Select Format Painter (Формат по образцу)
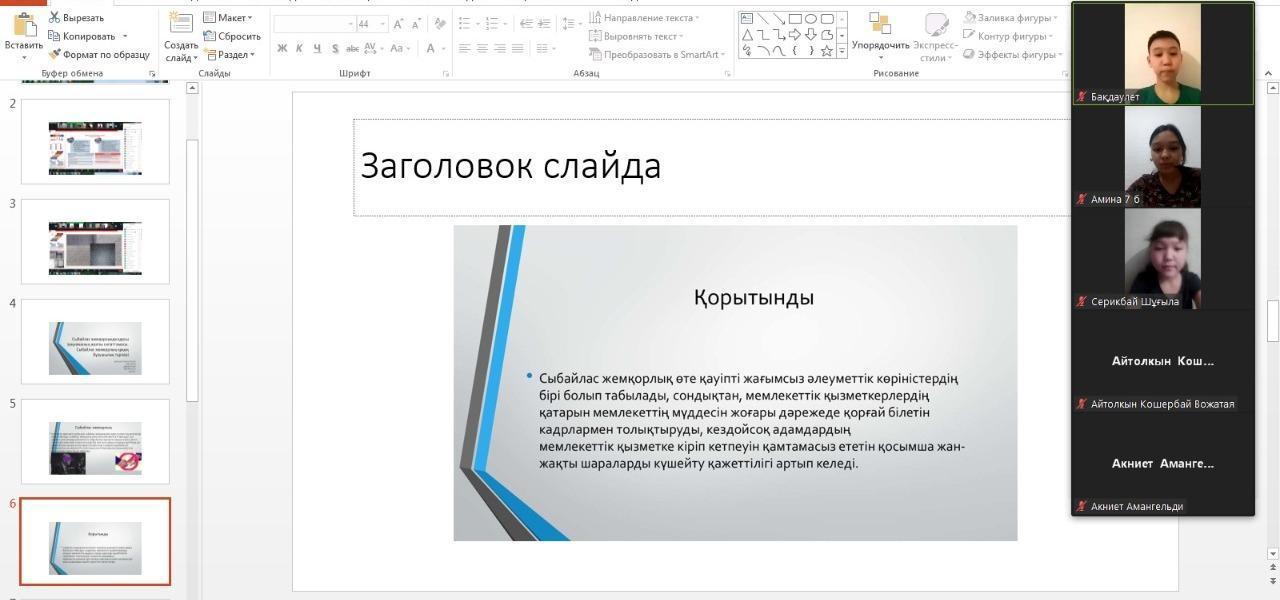The width and height of the screenshot is (1280, 600). [x=99, y=55]
